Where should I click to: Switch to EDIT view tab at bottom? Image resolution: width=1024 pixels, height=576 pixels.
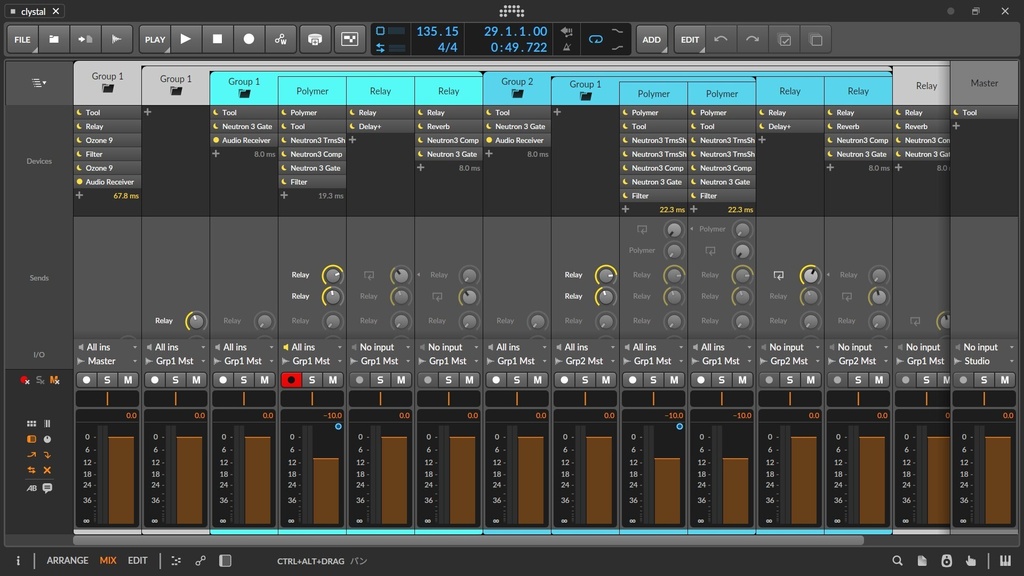click(x=137, y=560)
